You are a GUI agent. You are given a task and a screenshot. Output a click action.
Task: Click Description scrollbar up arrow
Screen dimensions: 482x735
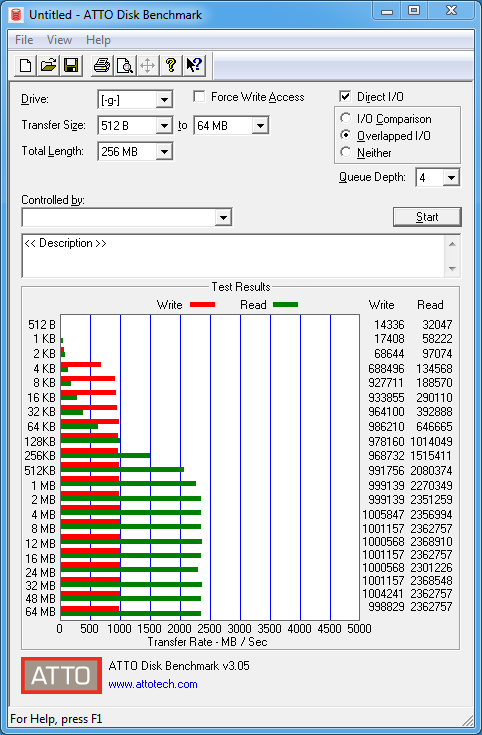[452, 244]
